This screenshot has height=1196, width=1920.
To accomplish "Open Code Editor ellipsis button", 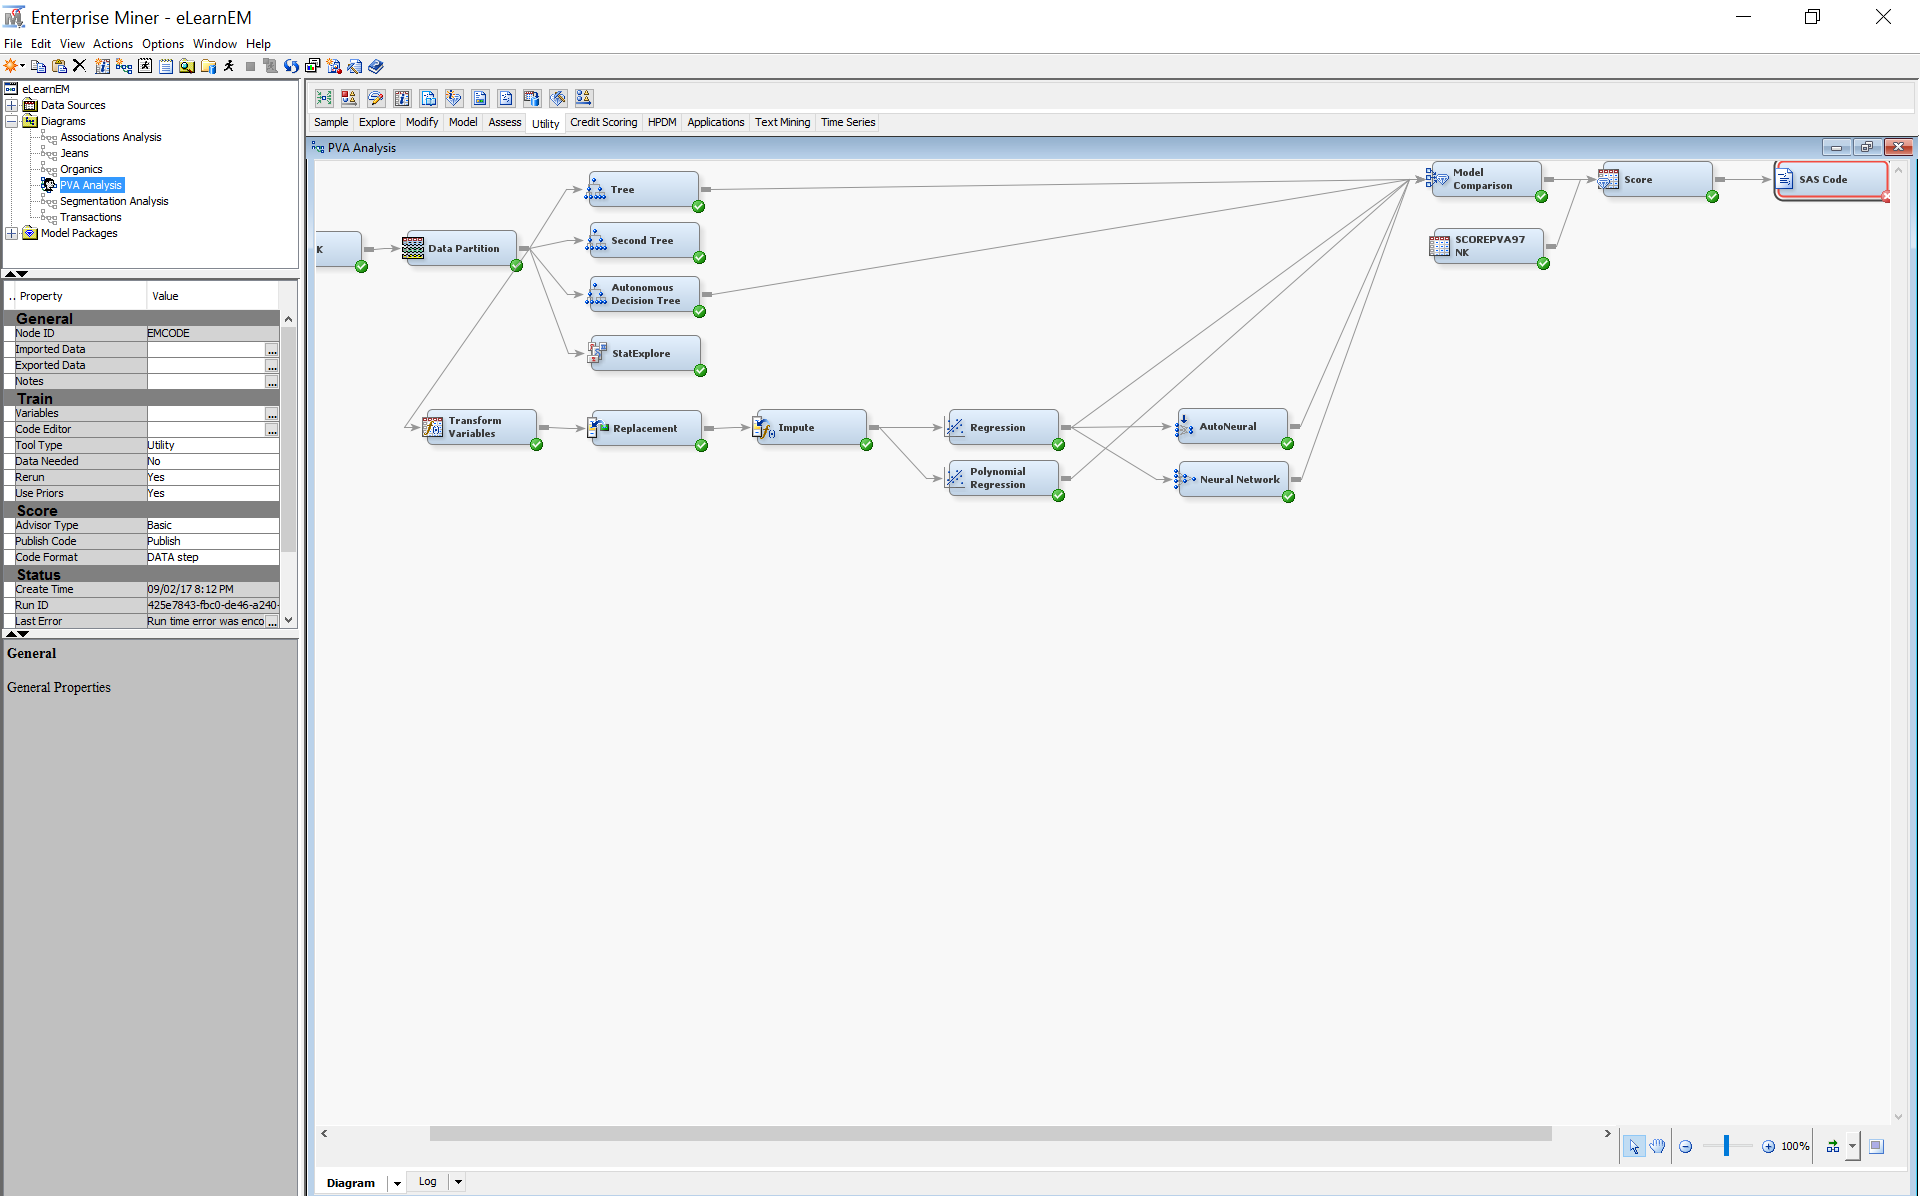I will coord(272,430).
